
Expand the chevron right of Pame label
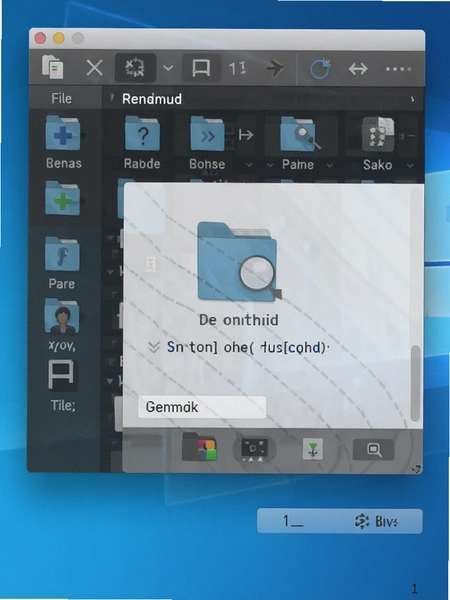click(x=329, y=165)
